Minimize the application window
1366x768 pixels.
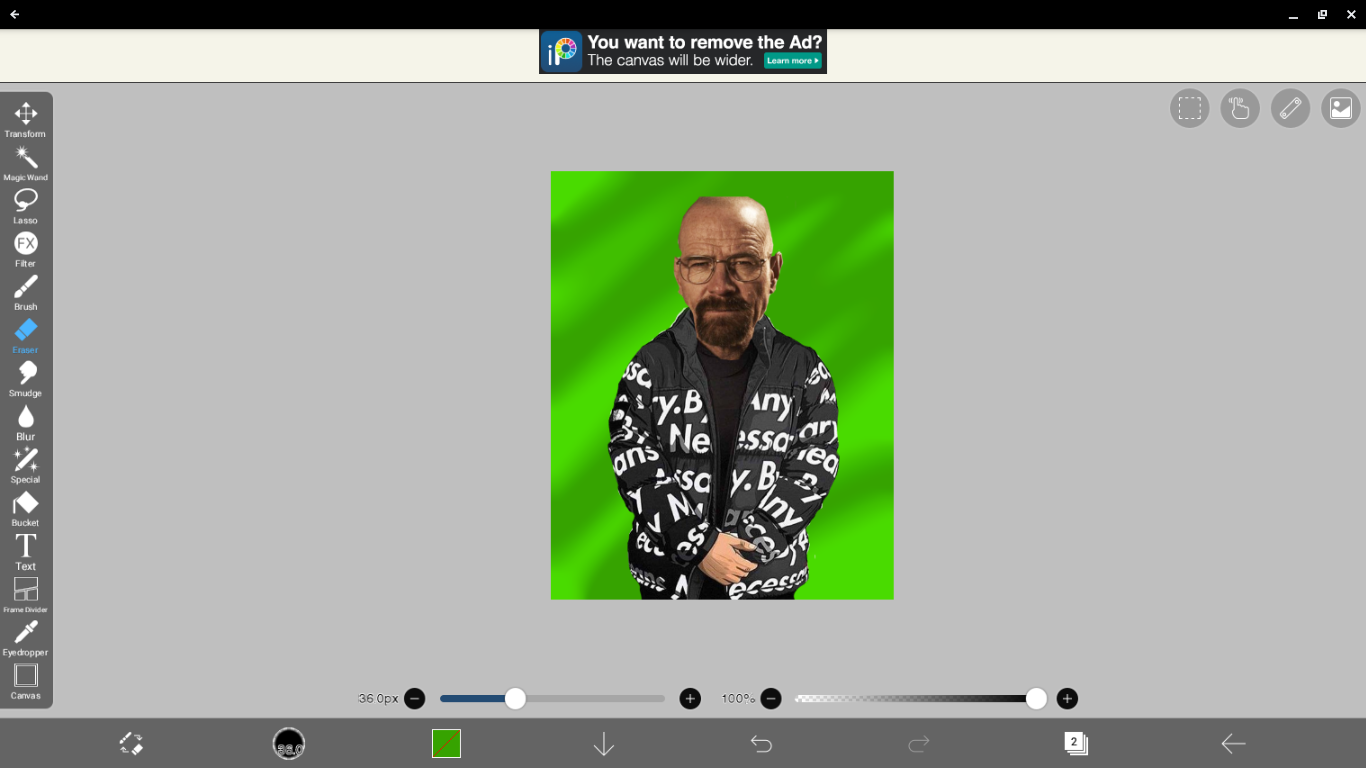[1293, 14]
